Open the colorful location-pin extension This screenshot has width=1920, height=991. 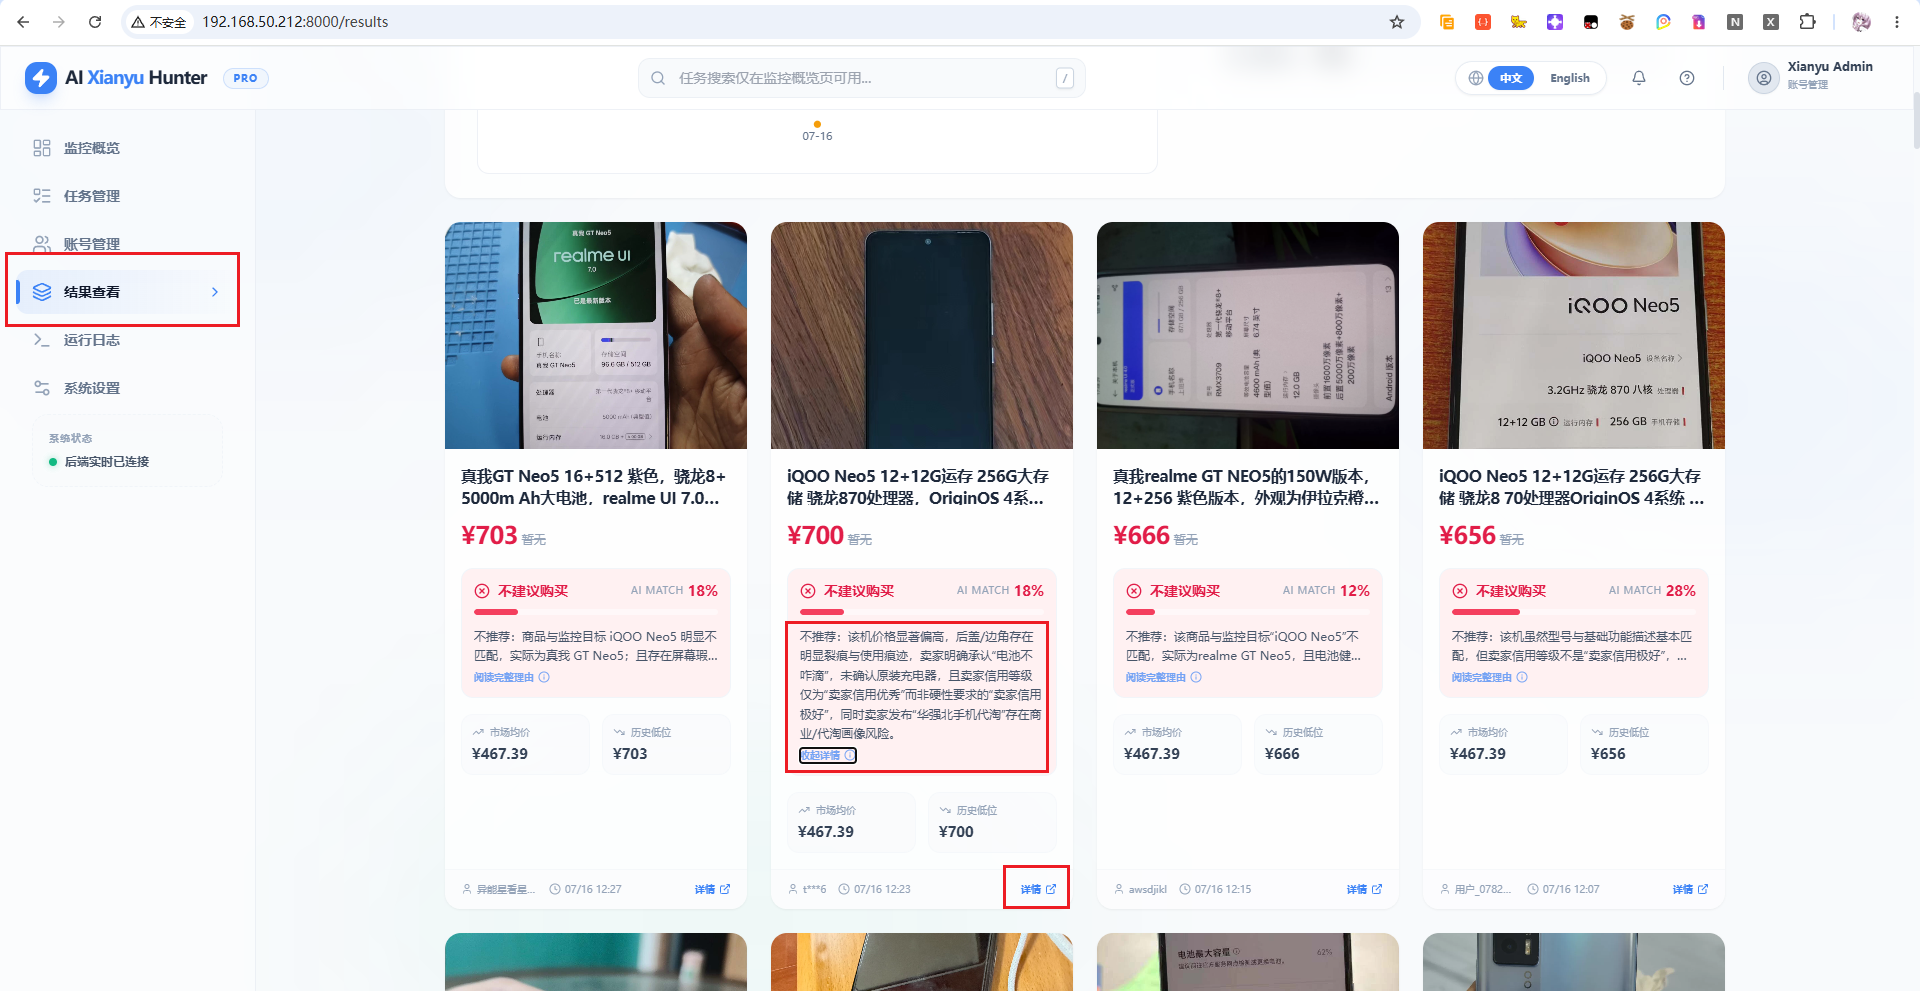[x=1663, y=22]
